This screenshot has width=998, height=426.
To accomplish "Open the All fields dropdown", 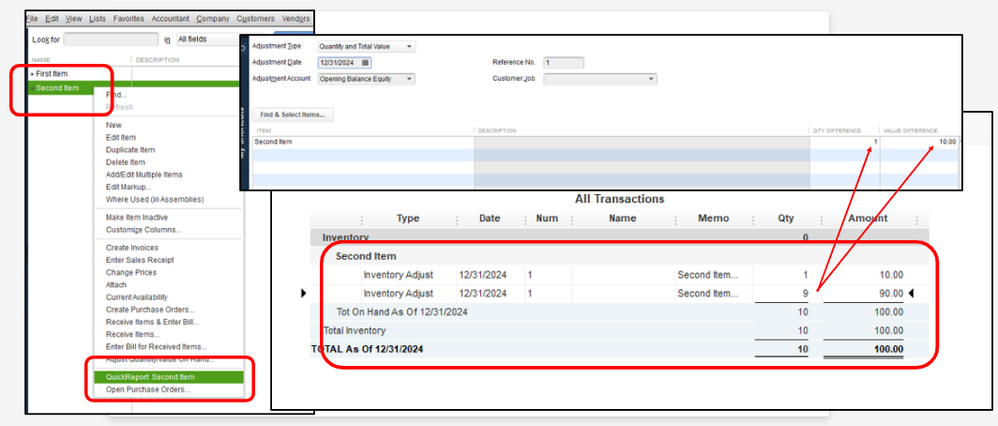I will point(206,39).
